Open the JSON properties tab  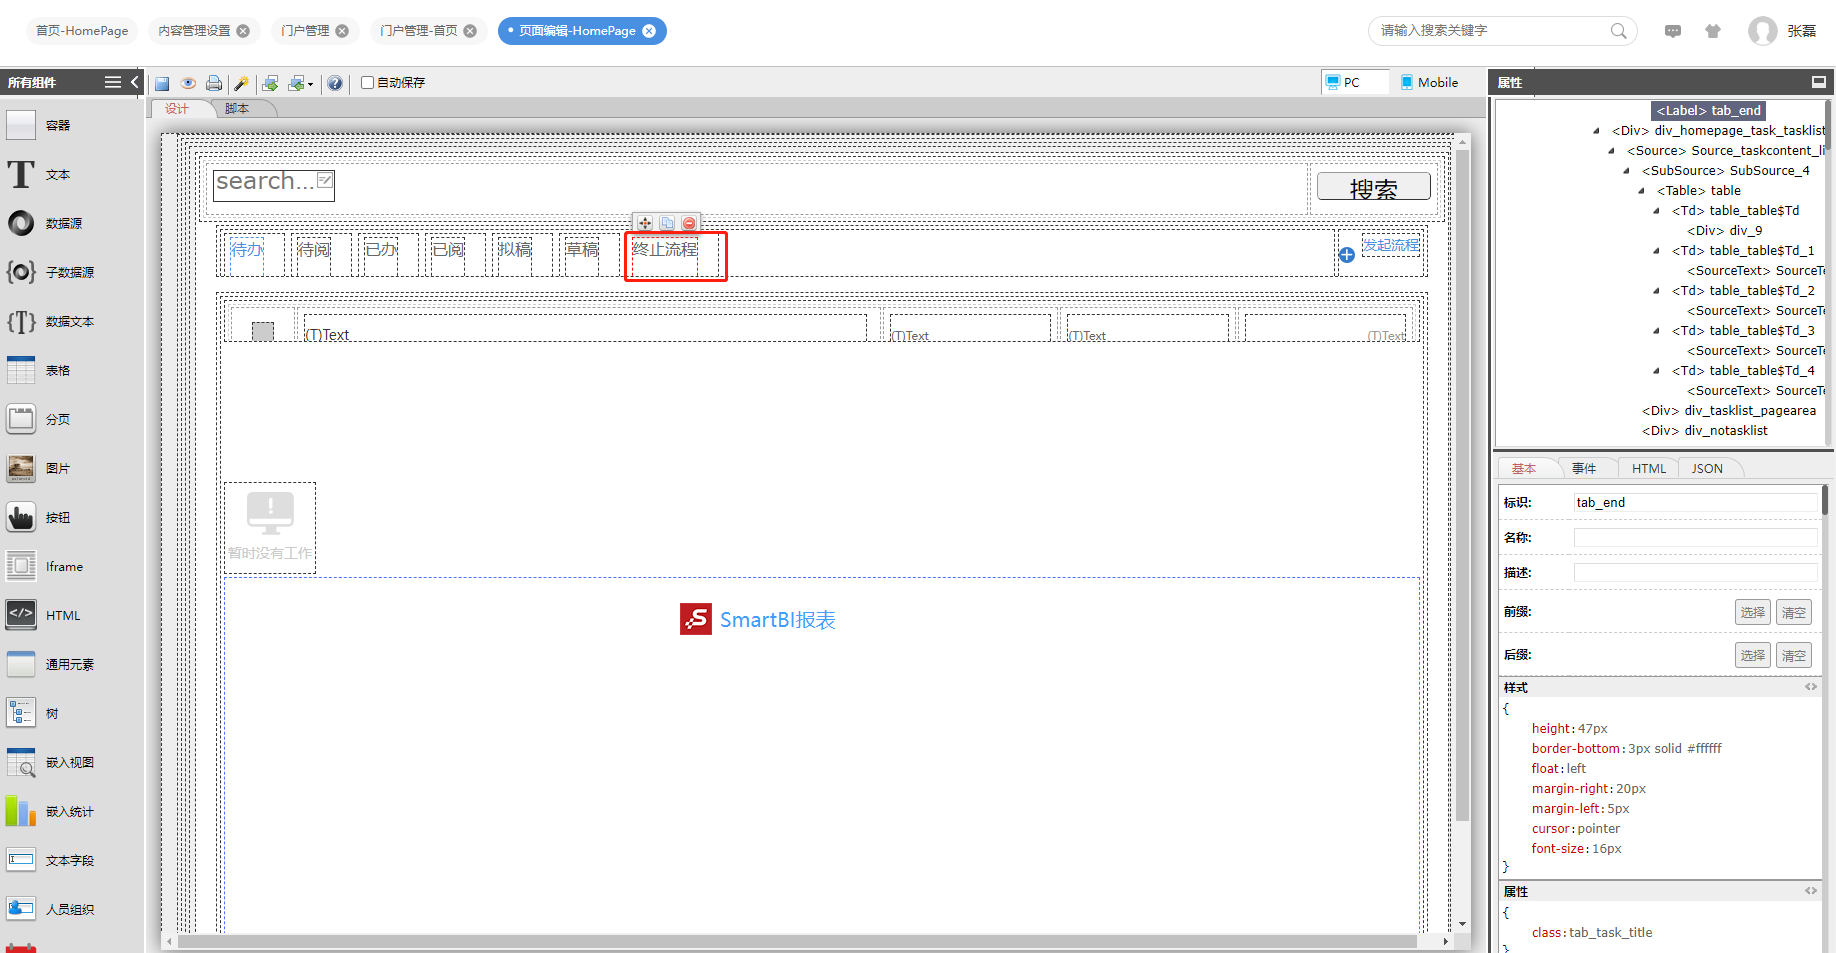tap(1707, 469)
